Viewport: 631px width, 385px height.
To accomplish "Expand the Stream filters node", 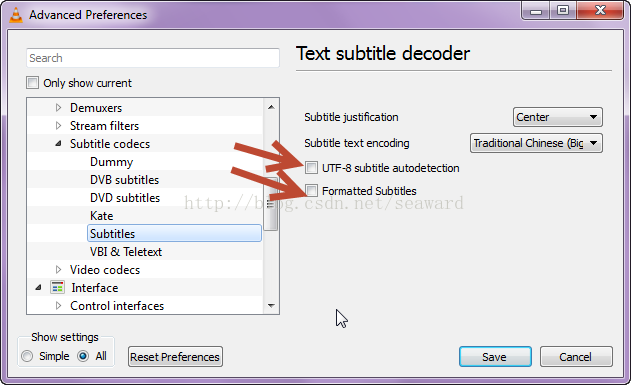I will pyautogui.click(x=58, y=126).
